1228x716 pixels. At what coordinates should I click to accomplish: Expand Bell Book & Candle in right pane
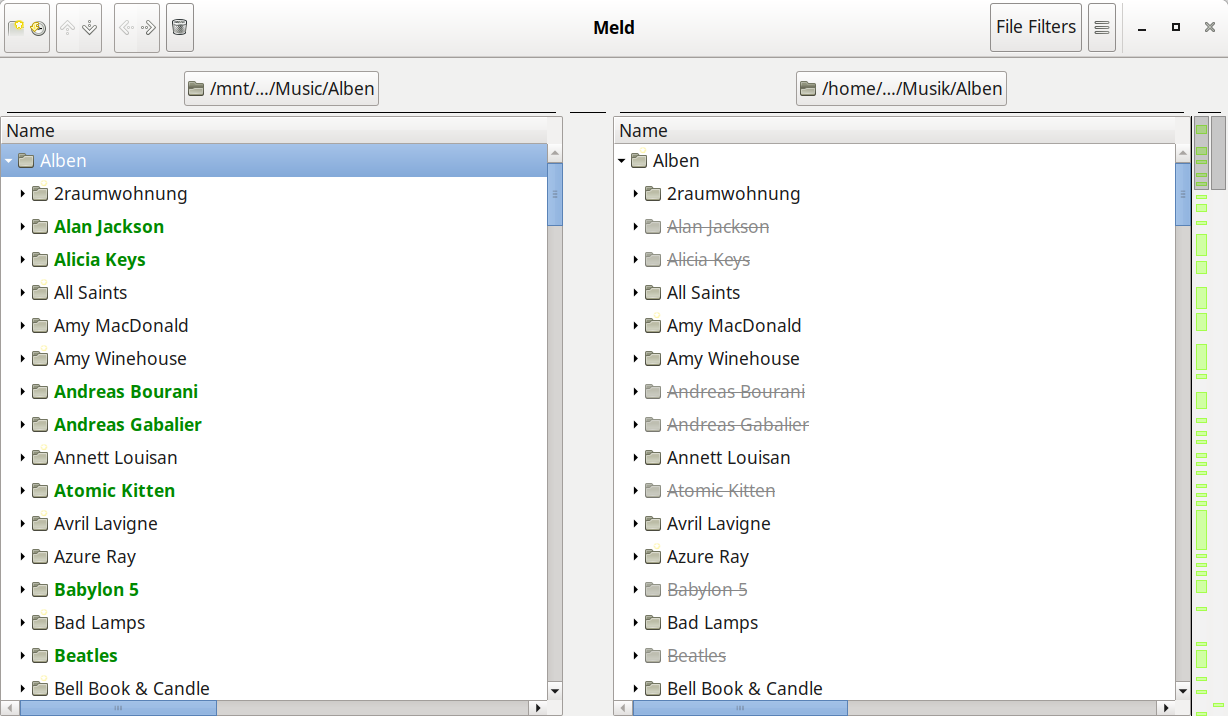(635, 689)
